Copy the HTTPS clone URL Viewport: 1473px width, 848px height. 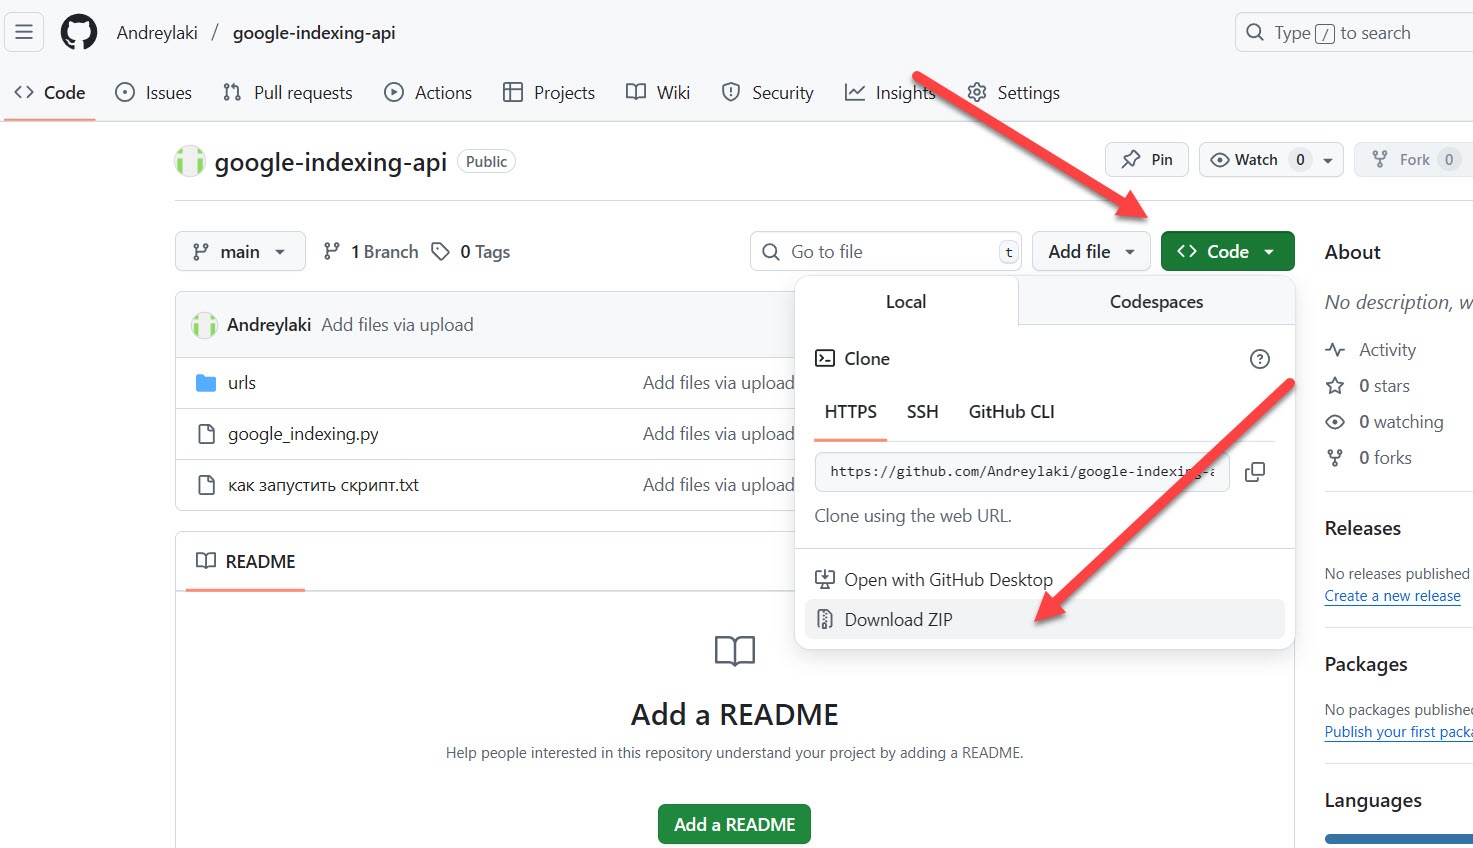coord(1255,472)
